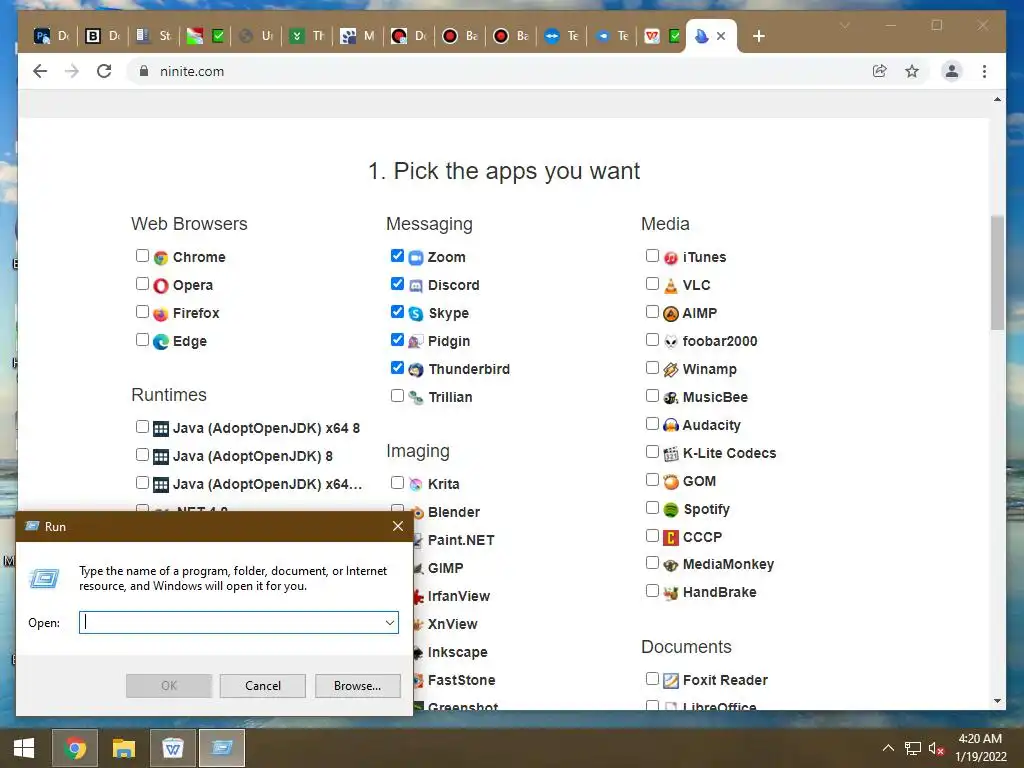Deselect the Thunderbird checkbox
This screenshot has width=1024, height=768.
(x=397, y=368)
